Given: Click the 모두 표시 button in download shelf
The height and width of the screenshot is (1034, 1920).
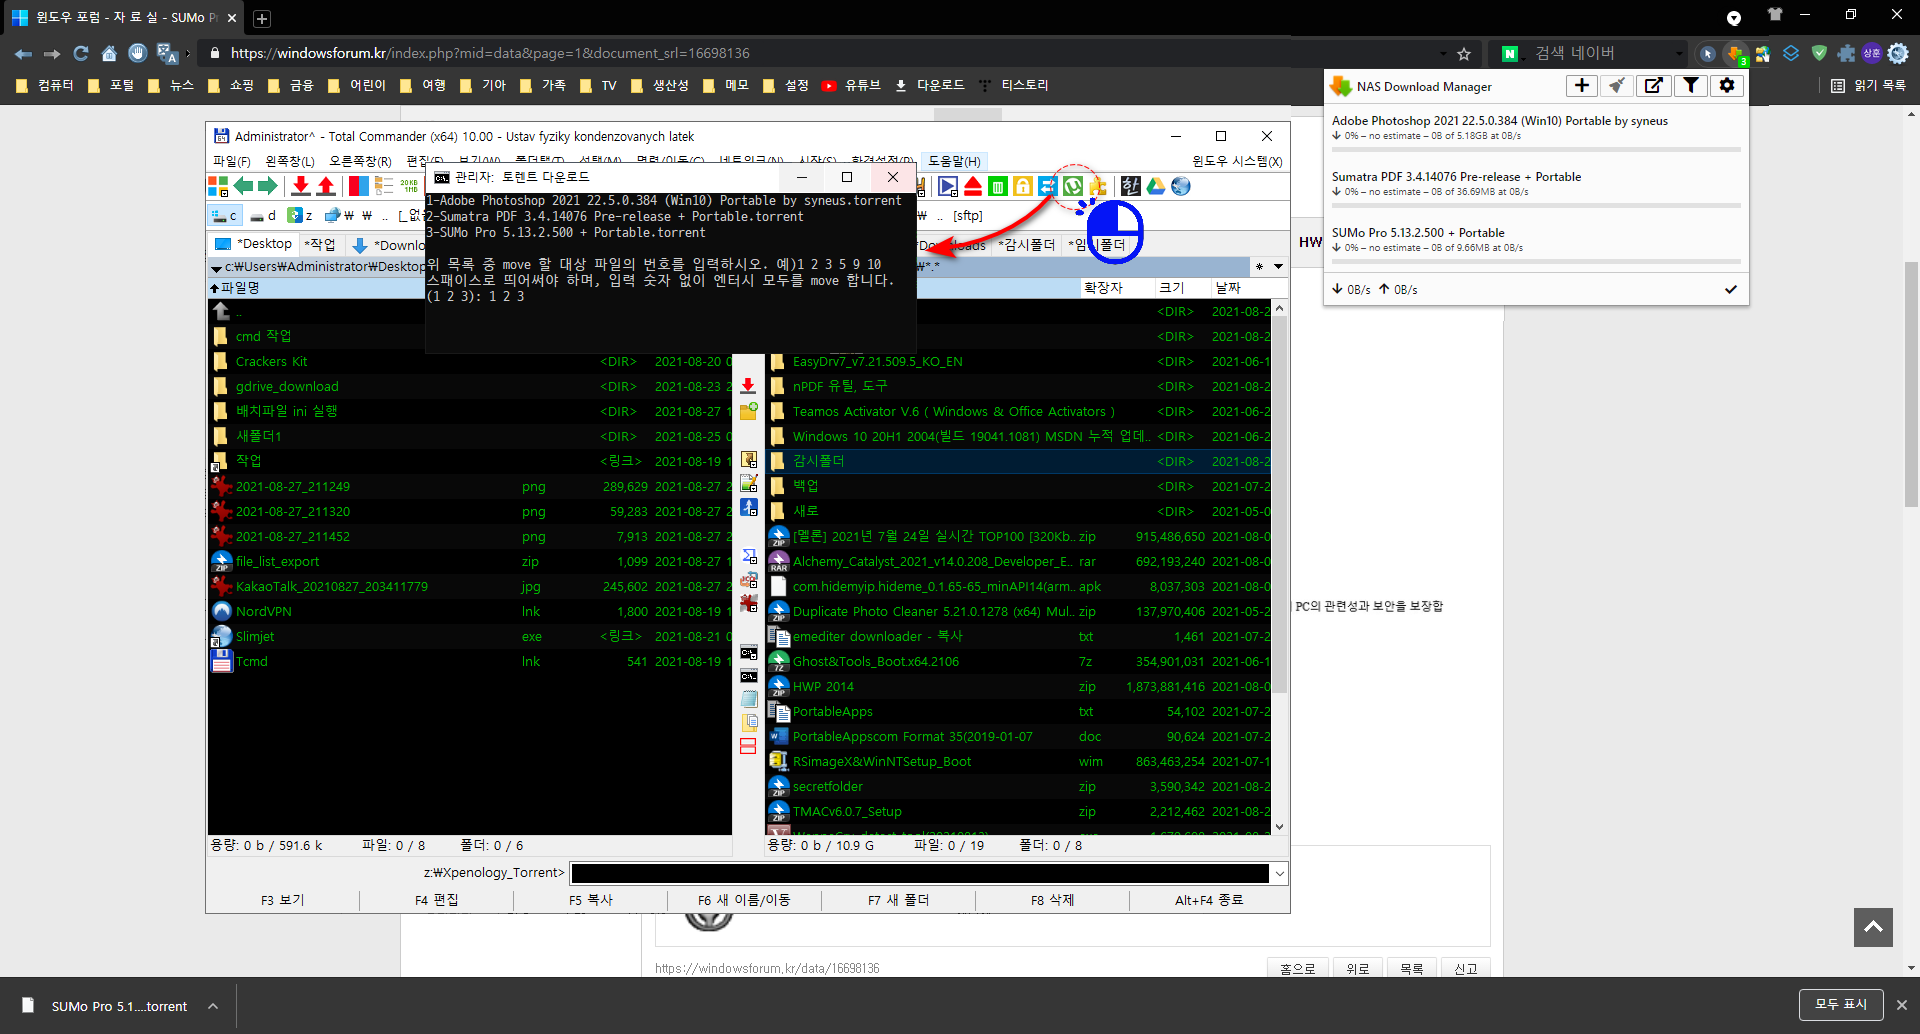Looking at the screenshot, I should pos(1841,1005).
